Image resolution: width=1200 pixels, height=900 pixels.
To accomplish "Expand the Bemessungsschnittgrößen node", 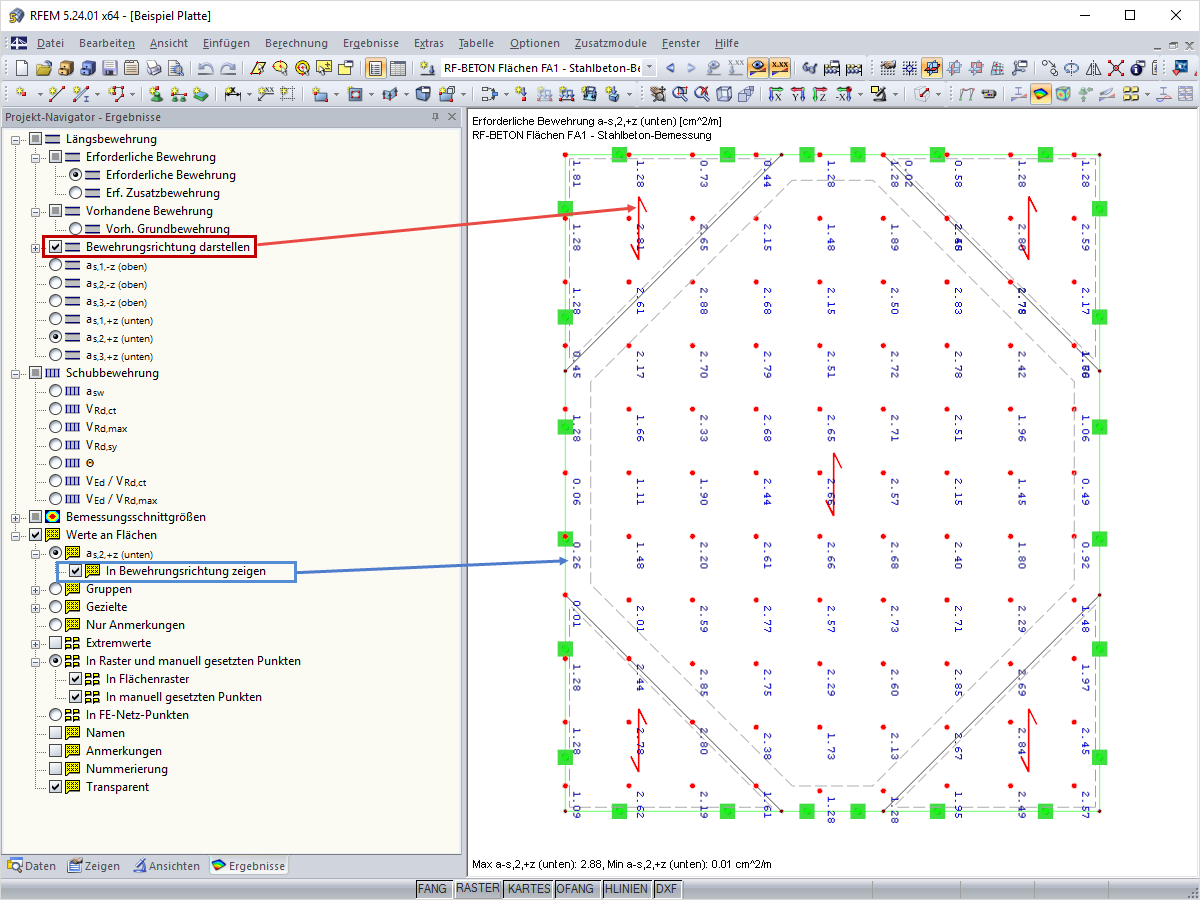I will pyautogui.click(x=17, y=517).
